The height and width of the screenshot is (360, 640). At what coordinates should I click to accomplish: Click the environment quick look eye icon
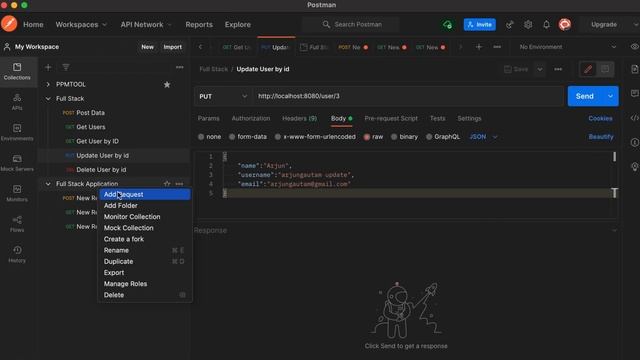(x=634, y=47)
